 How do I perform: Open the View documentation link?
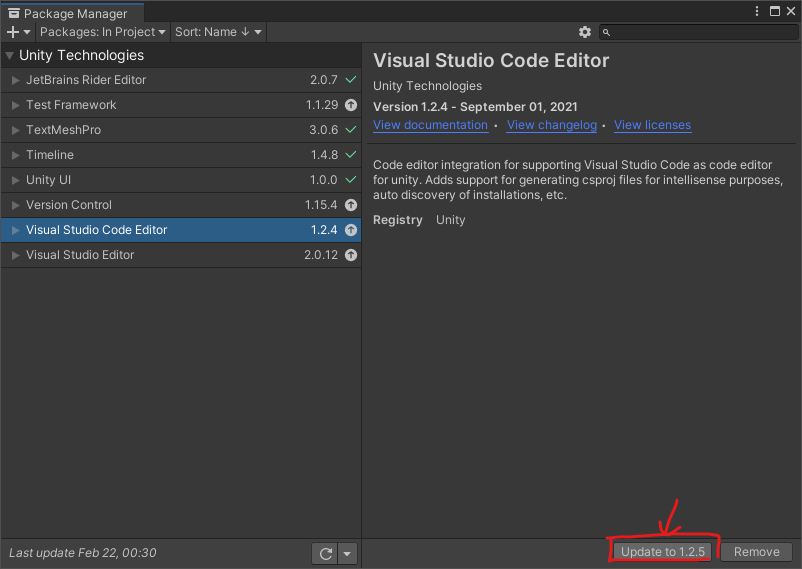[x=430, y=125]
